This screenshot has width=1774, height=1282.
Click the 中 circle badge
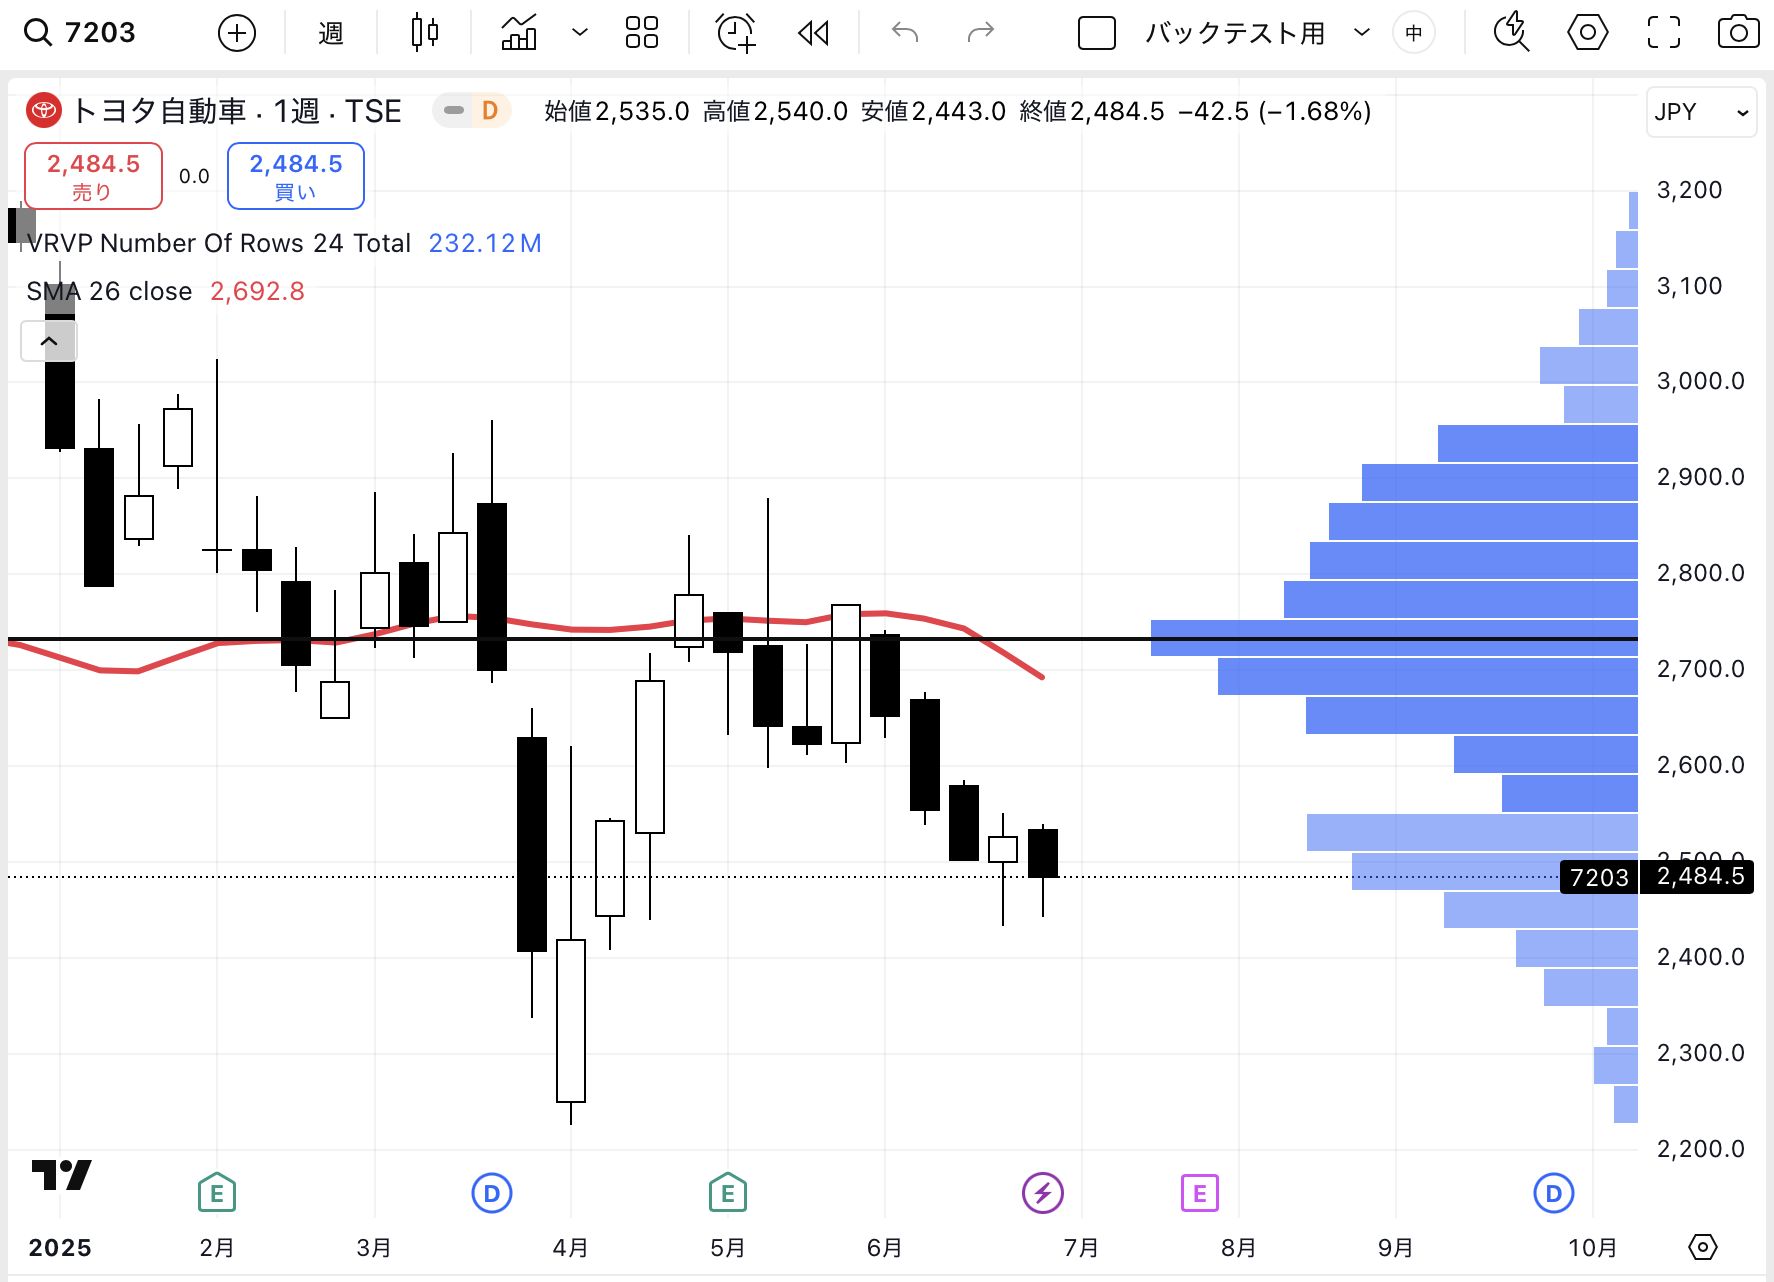[x=1414, y=33]
